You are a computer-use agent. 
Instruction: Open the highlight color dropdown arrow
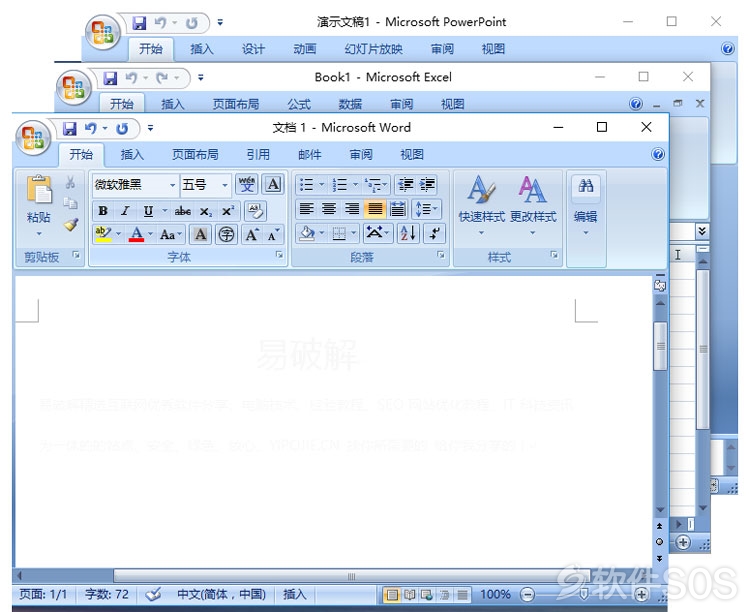click(118, 234)
